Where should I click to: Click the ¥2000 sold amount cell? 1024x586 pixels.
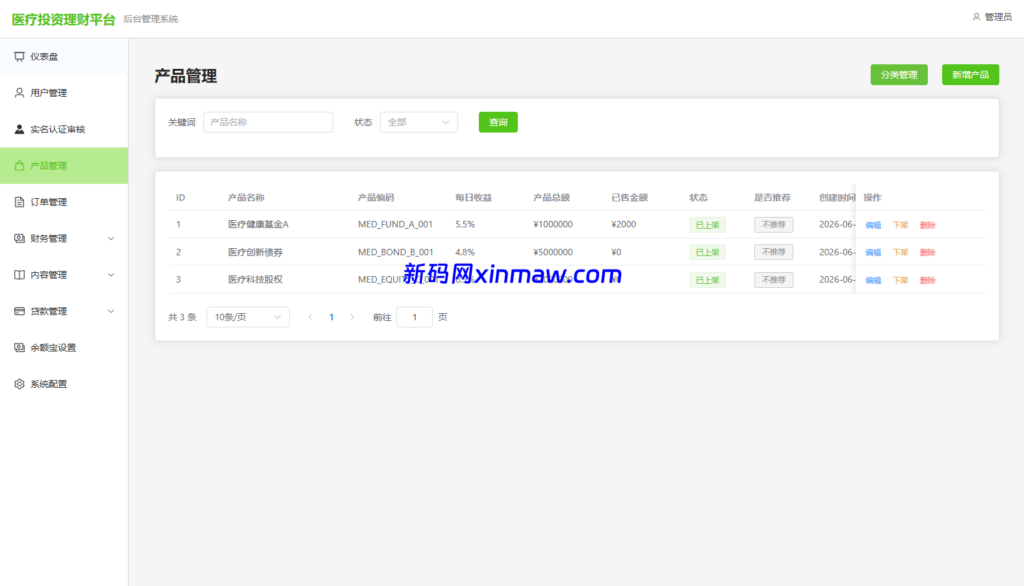(624, 224)
